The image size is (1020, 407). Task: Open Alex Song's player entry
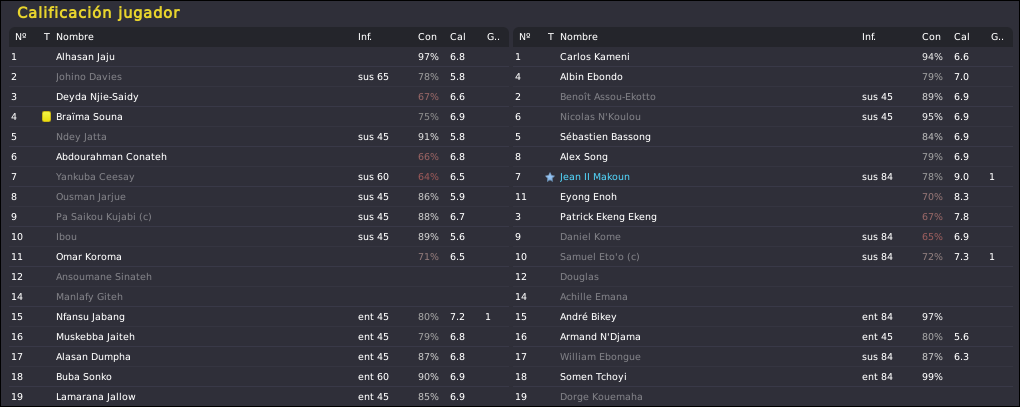pos(584,157)
